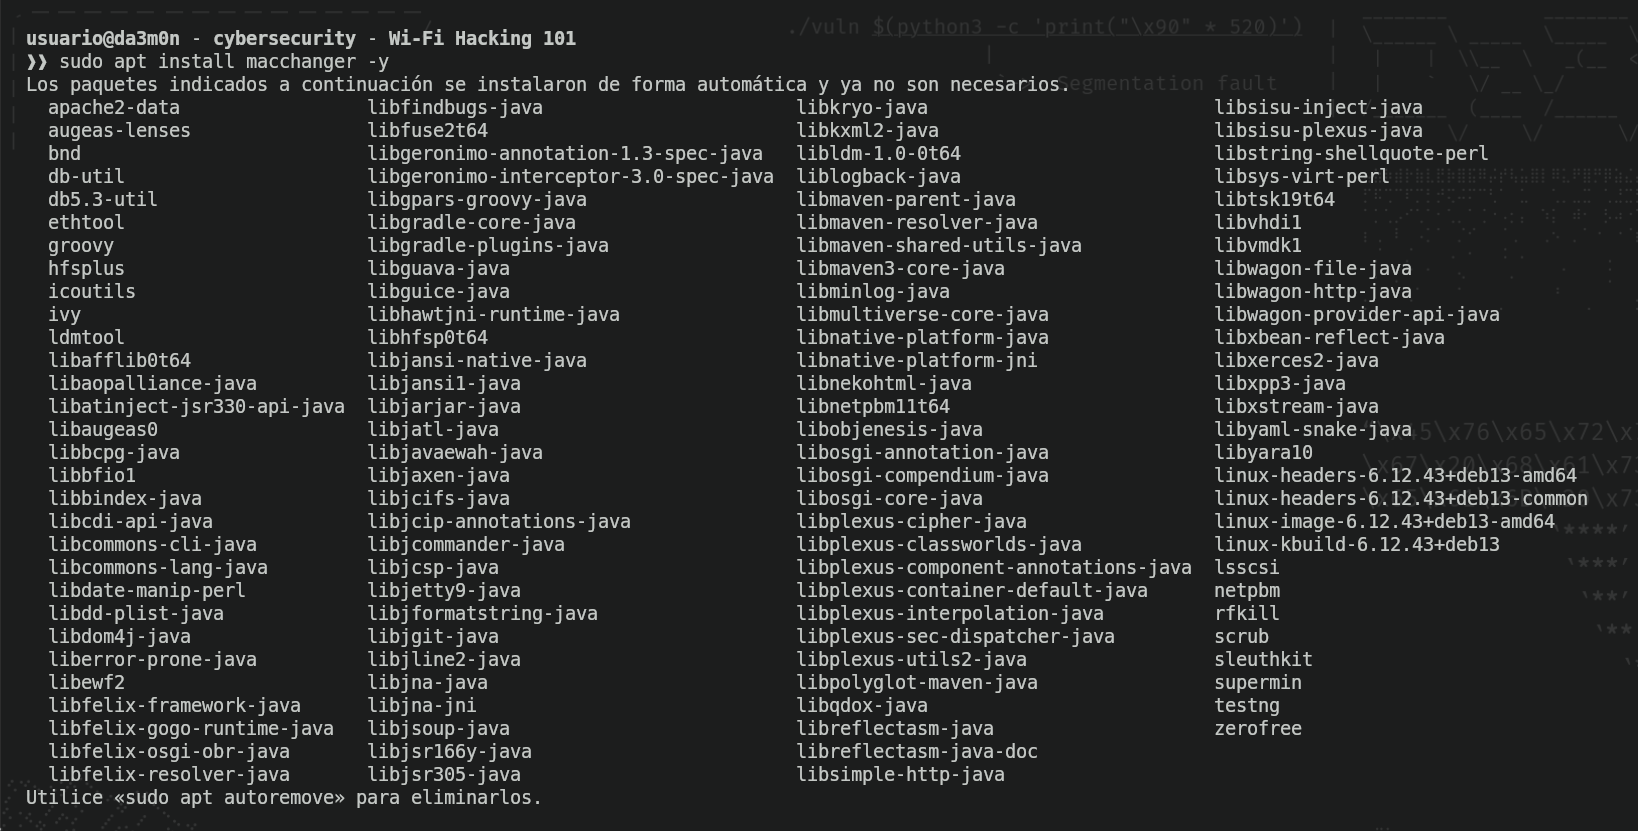
Task: Click the "rfkill" package name
Action: point(1247,614)
